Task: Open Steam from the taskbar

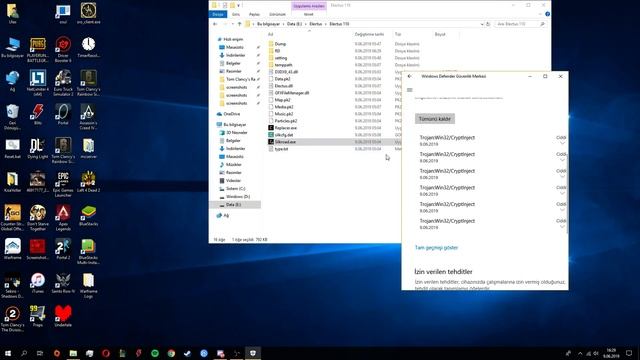Action: click(187, 353)
